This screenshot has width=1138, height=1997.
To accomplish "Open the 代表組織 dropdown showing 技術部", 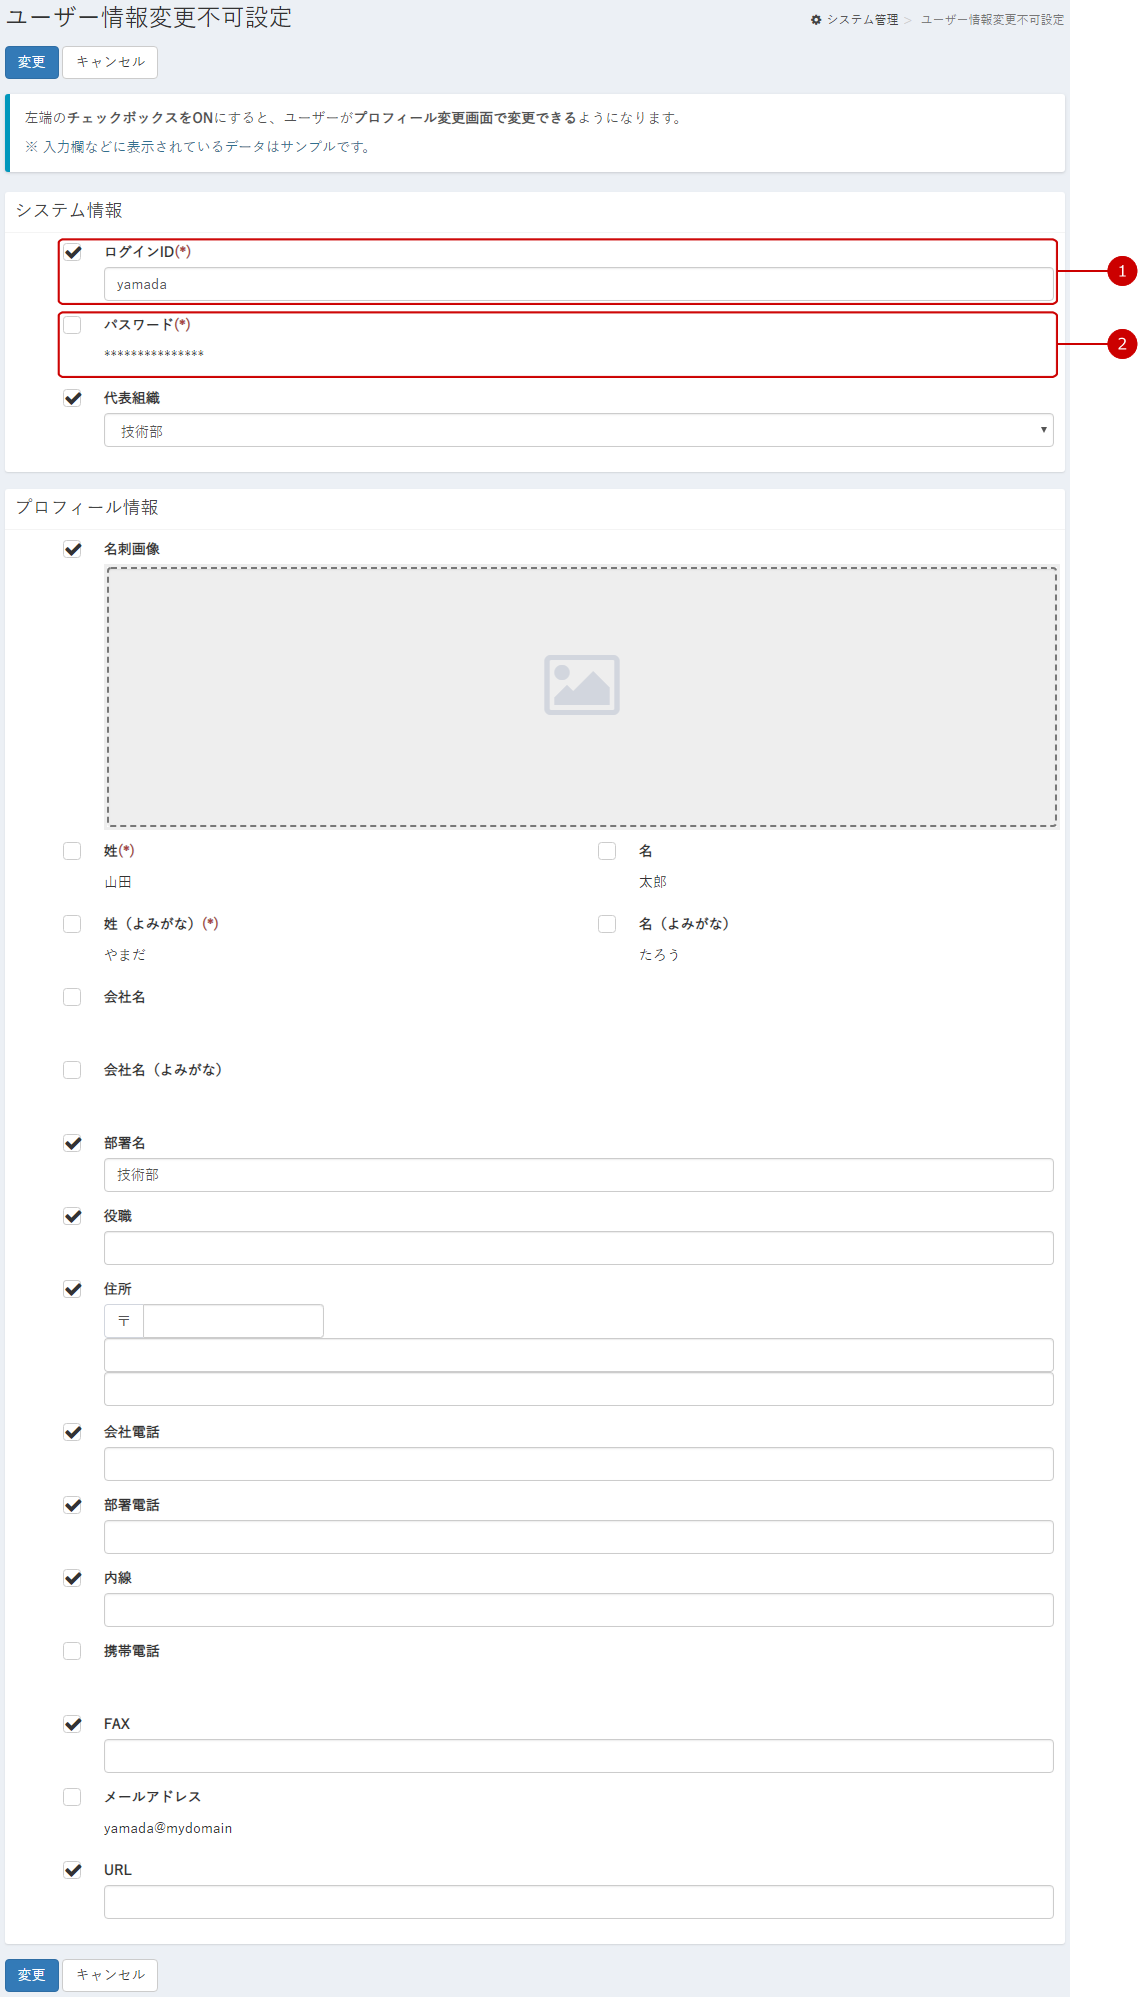I will tap(579, 430).
